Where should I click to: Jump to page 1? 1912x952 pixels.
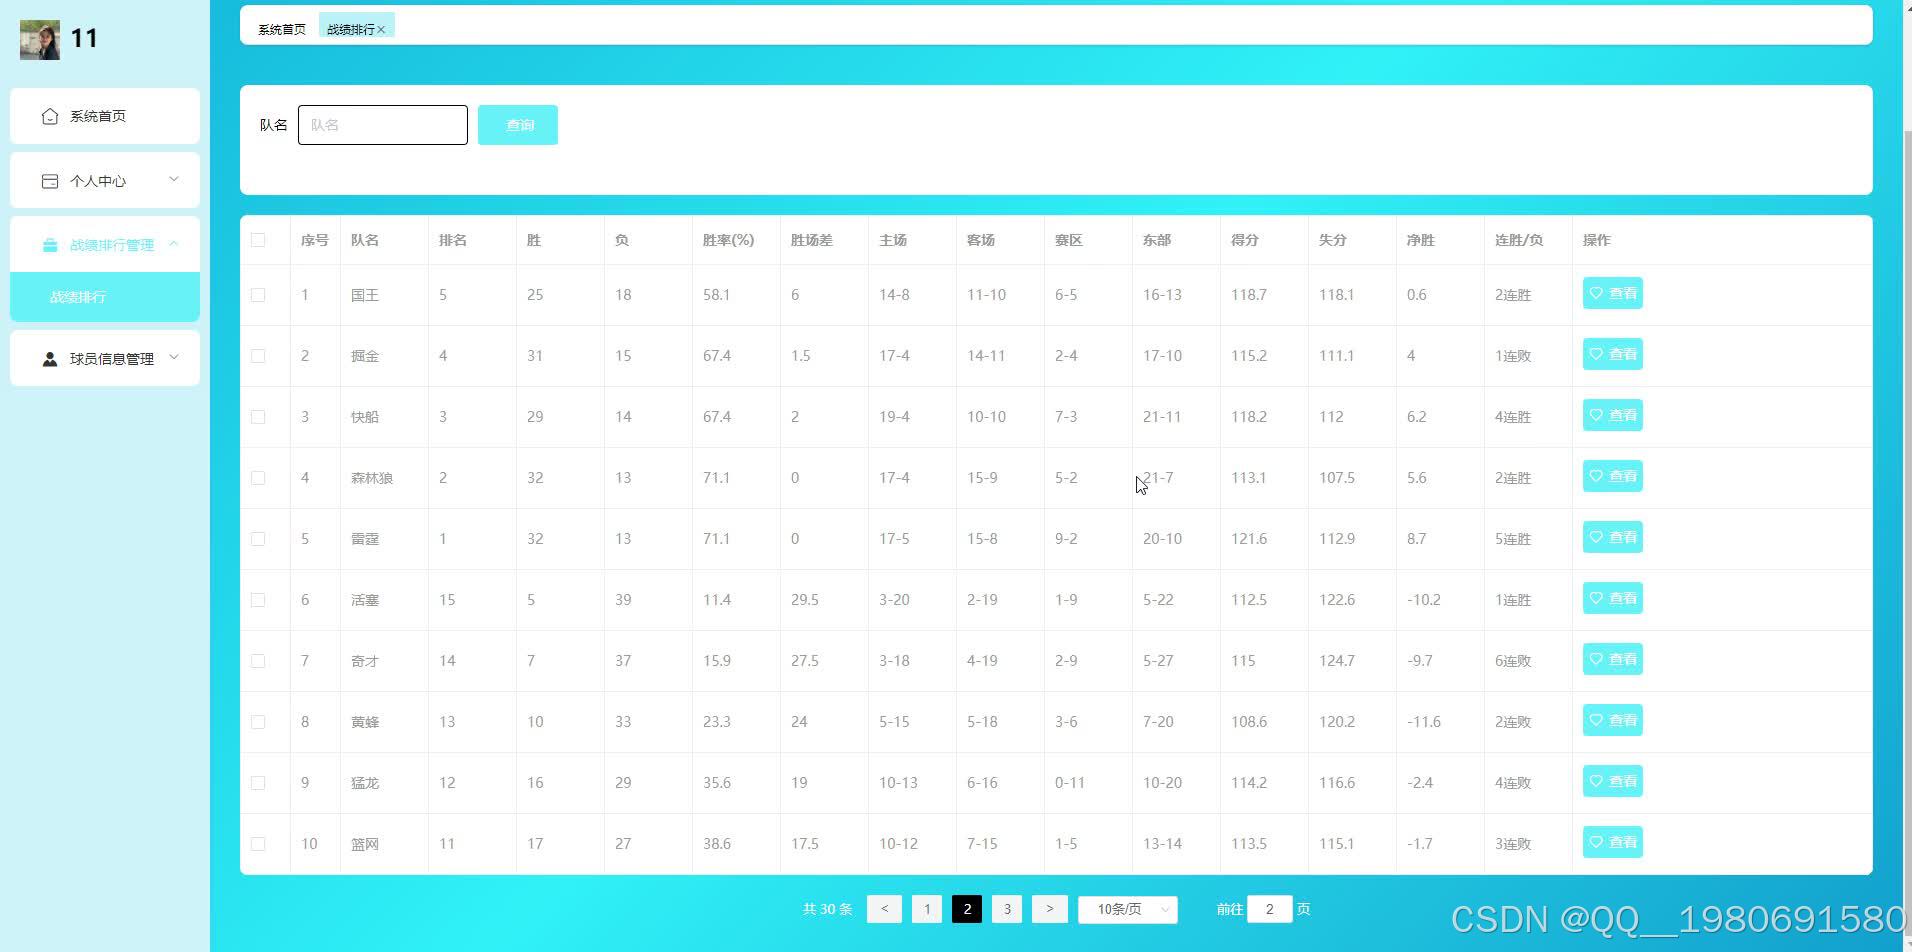point(927,909)
